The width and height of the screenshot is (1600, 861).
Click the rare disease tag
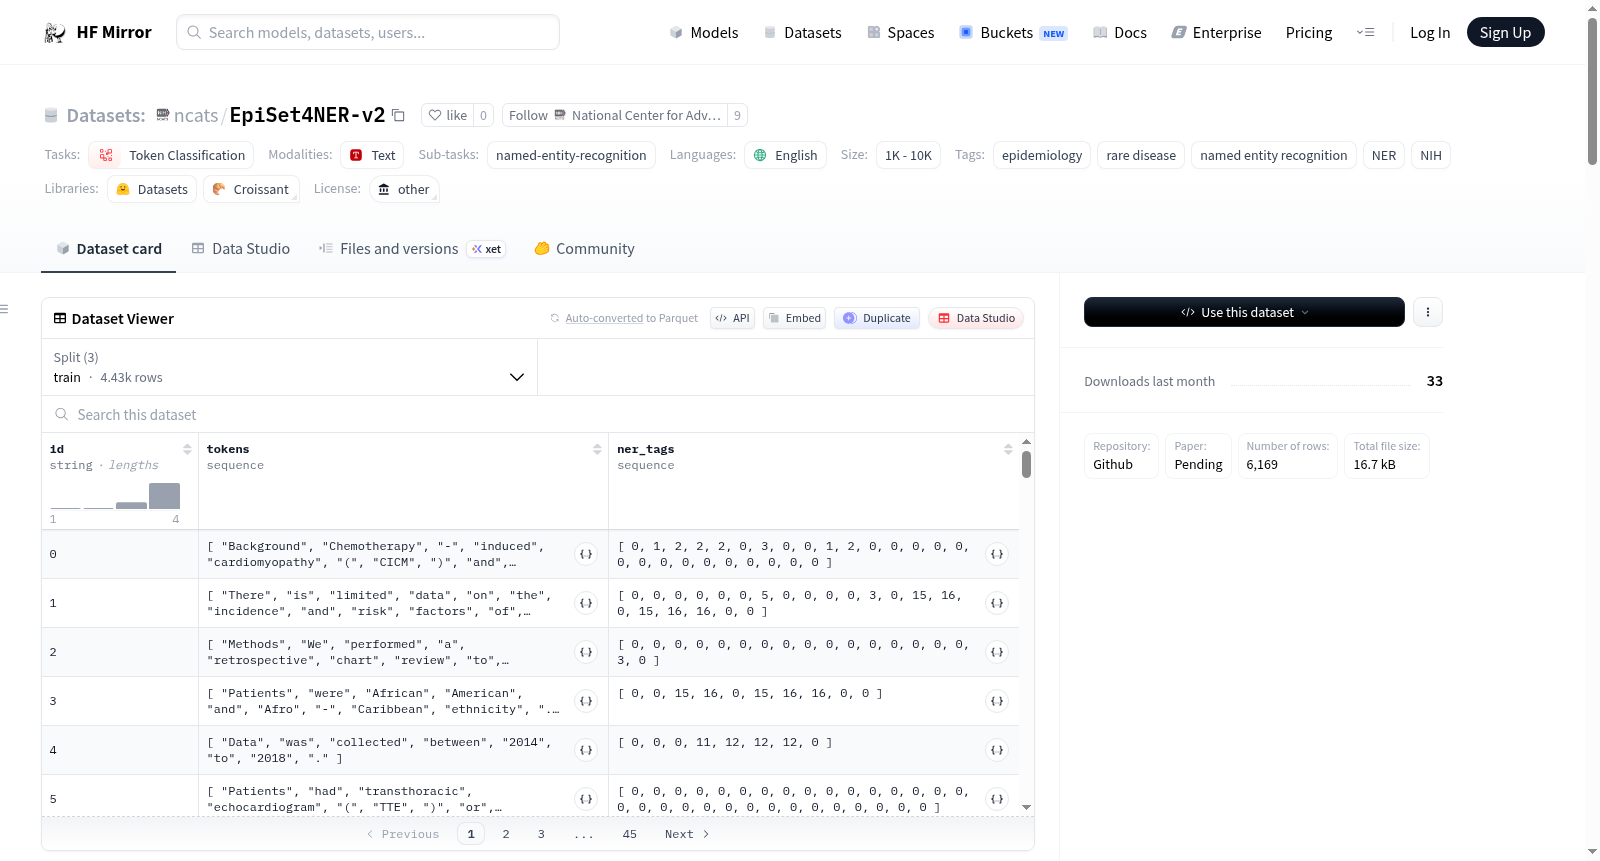1141,155
